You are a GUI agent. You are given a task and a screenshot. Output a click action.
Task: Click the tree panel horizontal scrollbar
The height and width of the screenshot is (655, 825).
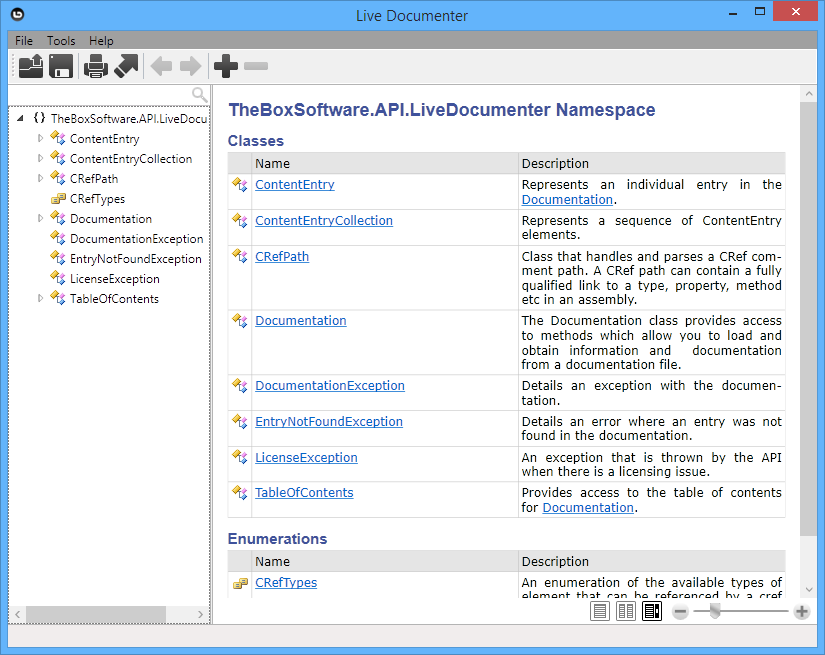click(96, 614)
